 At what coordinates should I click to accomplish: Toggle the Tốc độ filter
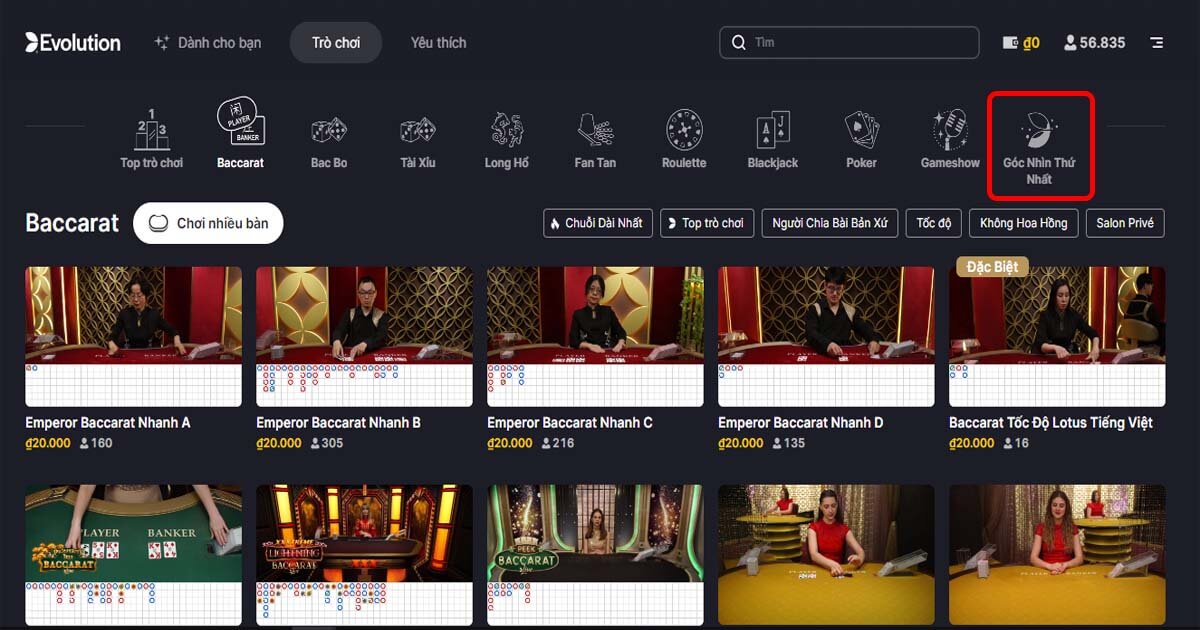click(933, 223)
